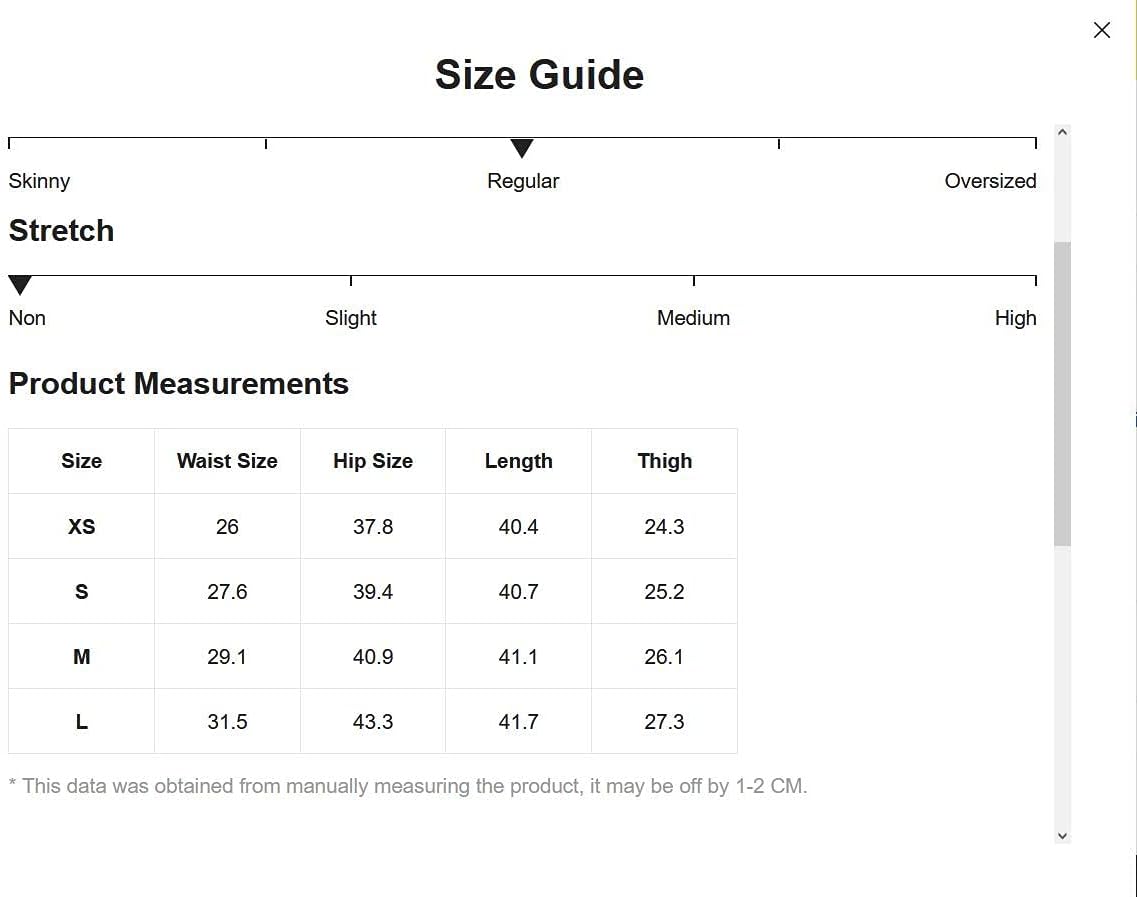Click the Thigh column header
The width and height of the screenshot is (1137, 897).
pos(664,461)
